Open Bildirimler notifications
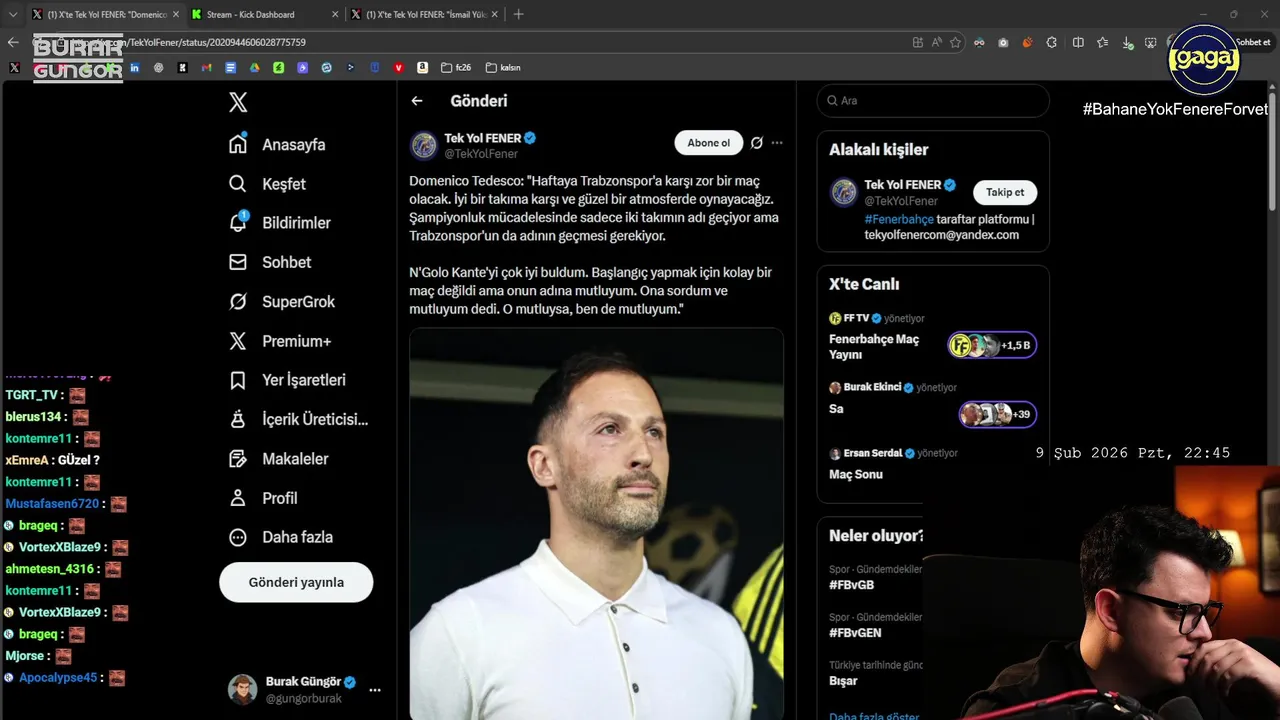 tap(279, 223)
